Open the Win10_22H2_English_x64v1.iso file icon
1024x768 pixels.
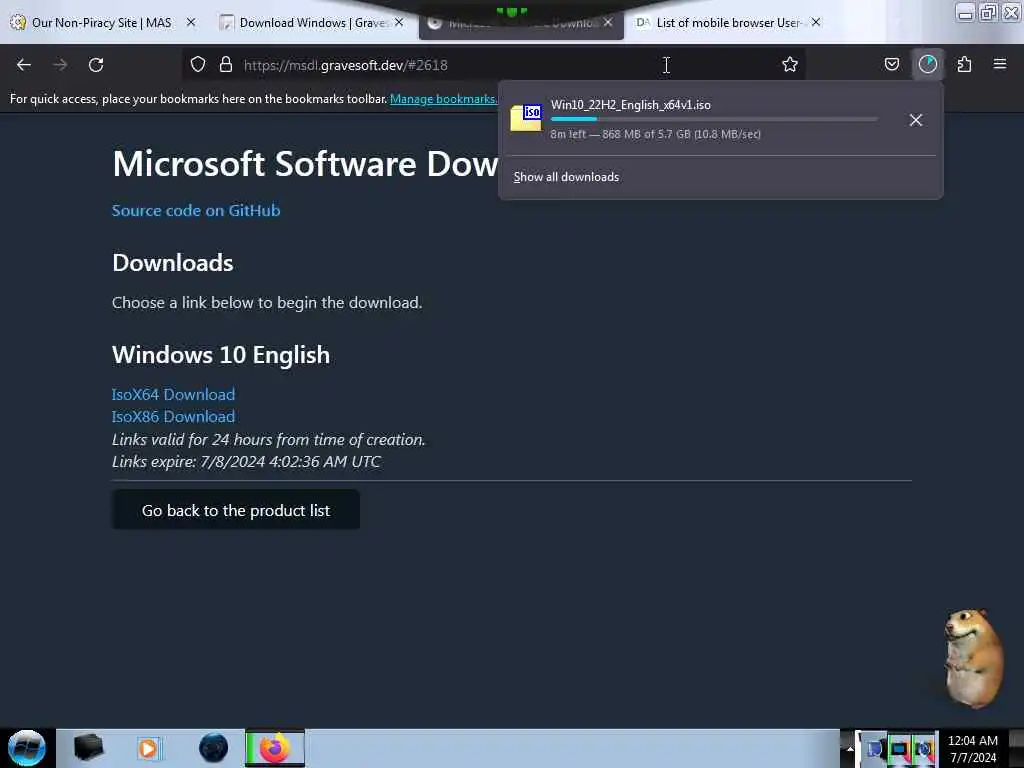[526, 118]
